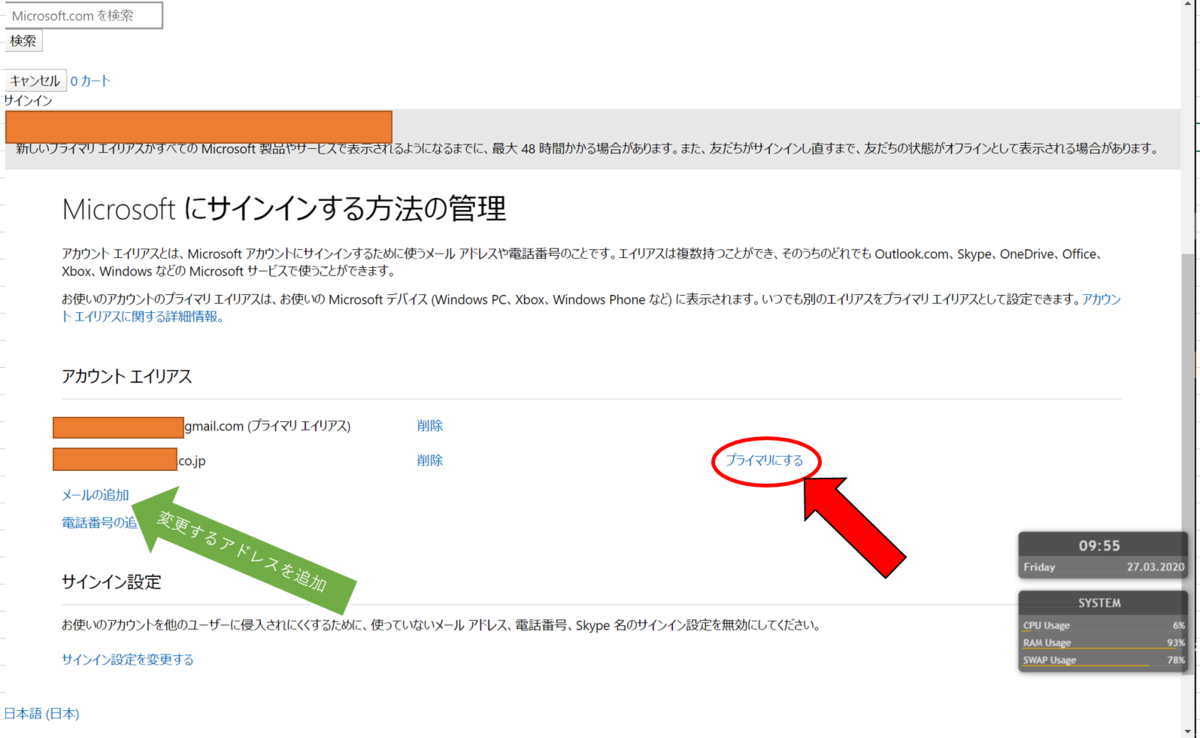This screenshot has height=738, width=1200.
Task: Click the 電話番号の追加 link
Action: click(x=100, y=522)
